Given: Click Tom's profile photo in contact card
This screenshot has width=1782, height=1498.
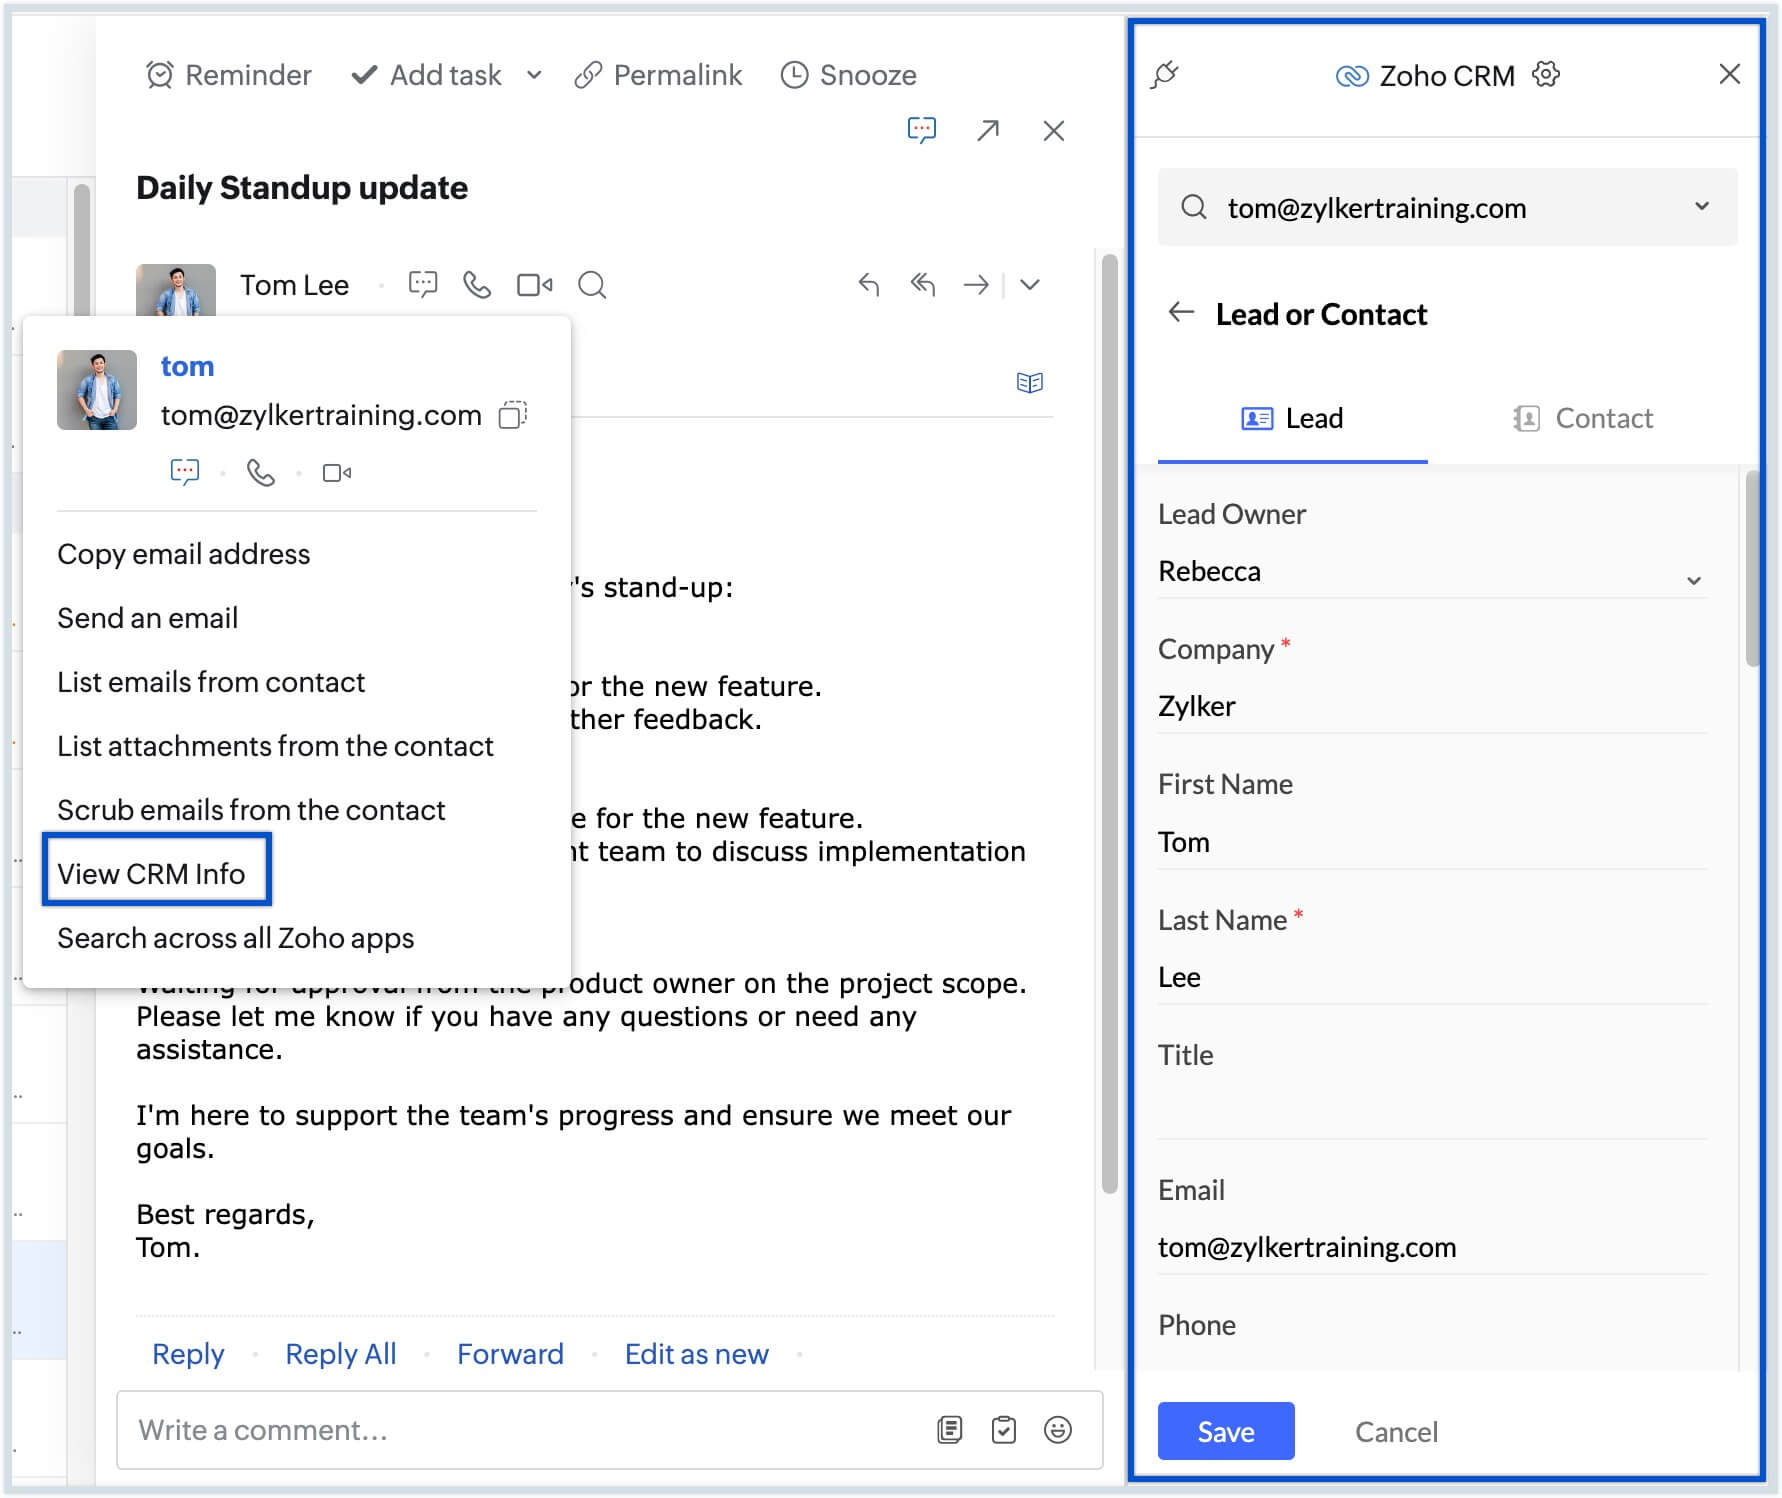Looking at the screenshot, I should 97,390.
